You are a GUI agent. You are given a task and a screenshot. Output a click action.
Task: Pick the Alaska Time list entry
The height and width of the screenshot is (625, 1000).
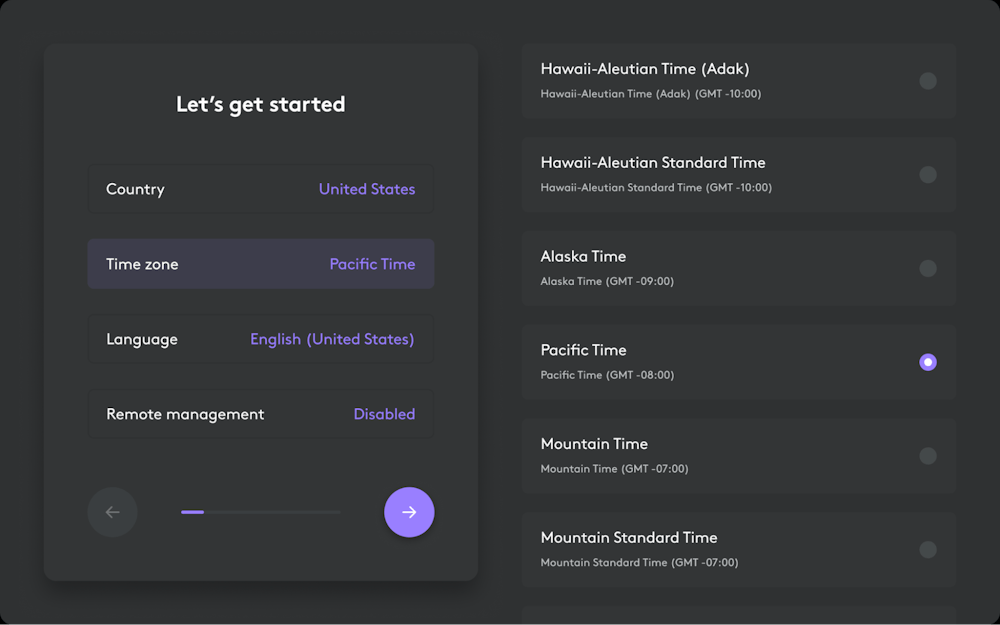coord(700,268)
